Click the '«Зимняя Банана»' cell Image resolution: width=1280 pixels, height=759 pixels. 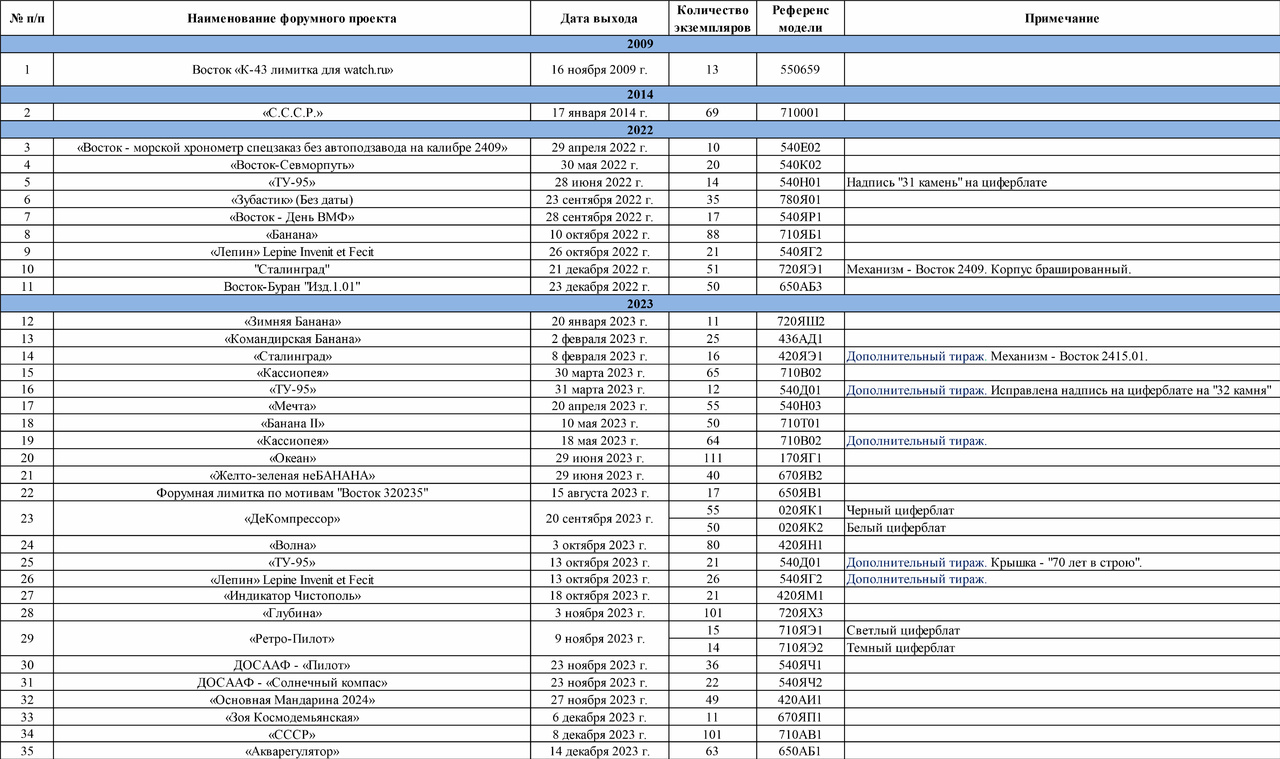click(x=292, y=321)
